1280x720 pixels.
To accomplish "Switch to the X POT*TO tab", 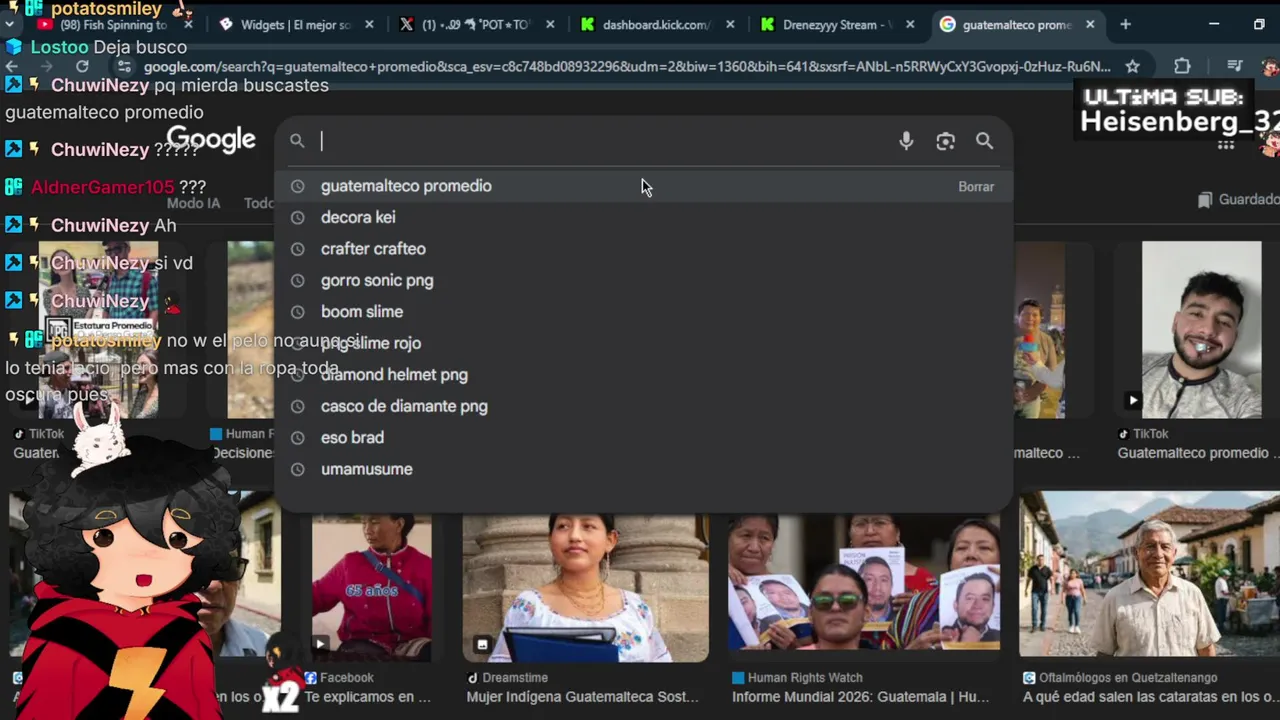I will click(475, 24).
